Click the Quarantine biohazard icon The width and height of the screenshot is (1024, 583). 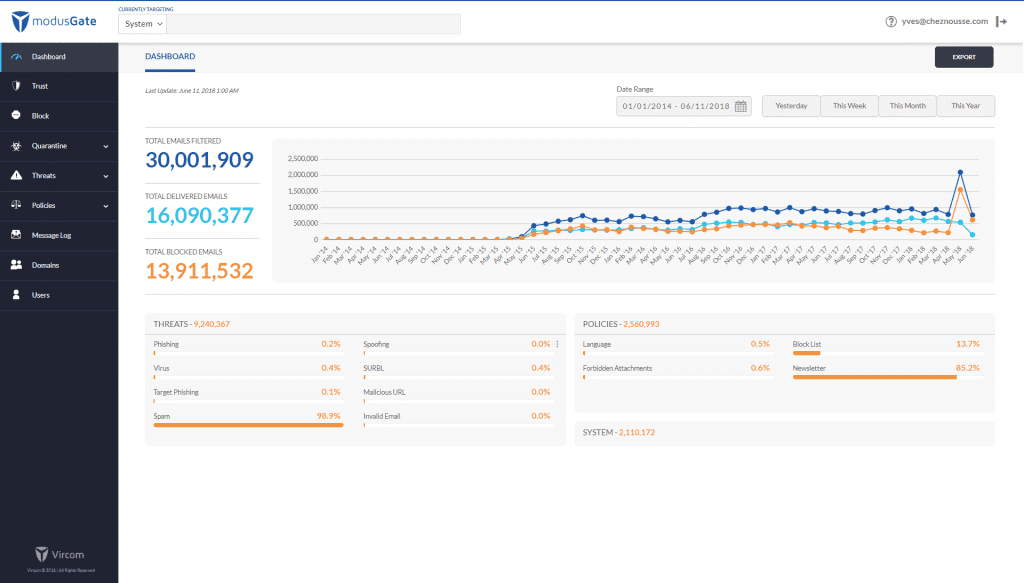16,146
